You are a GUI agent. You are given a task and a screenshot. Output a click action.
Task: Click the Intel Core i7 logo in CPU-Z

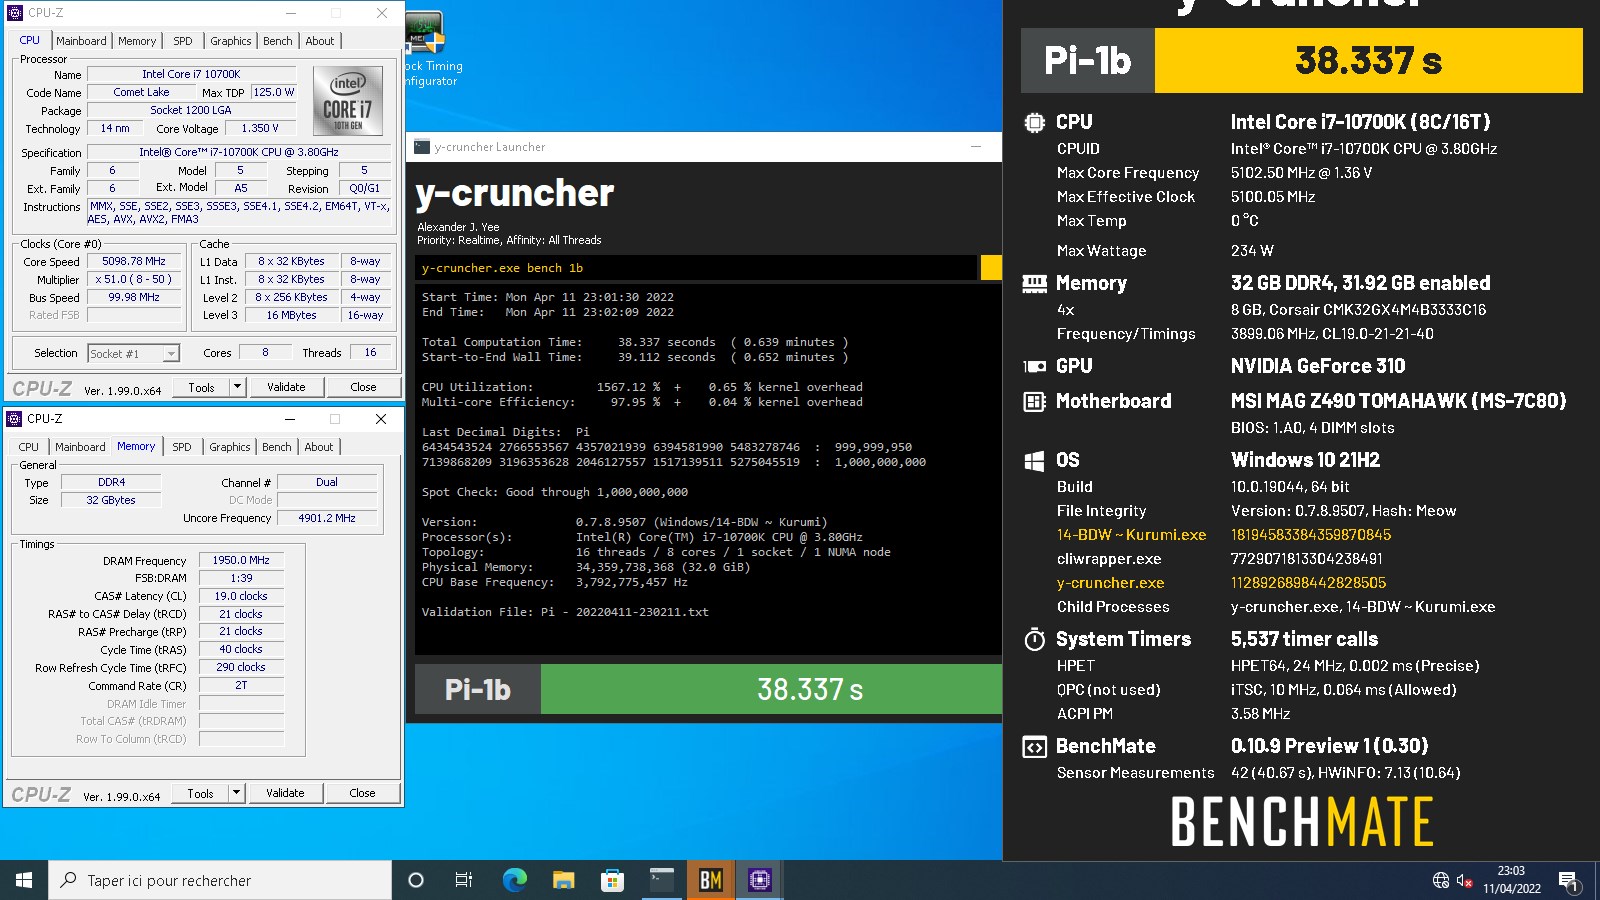tap(348, 101)
